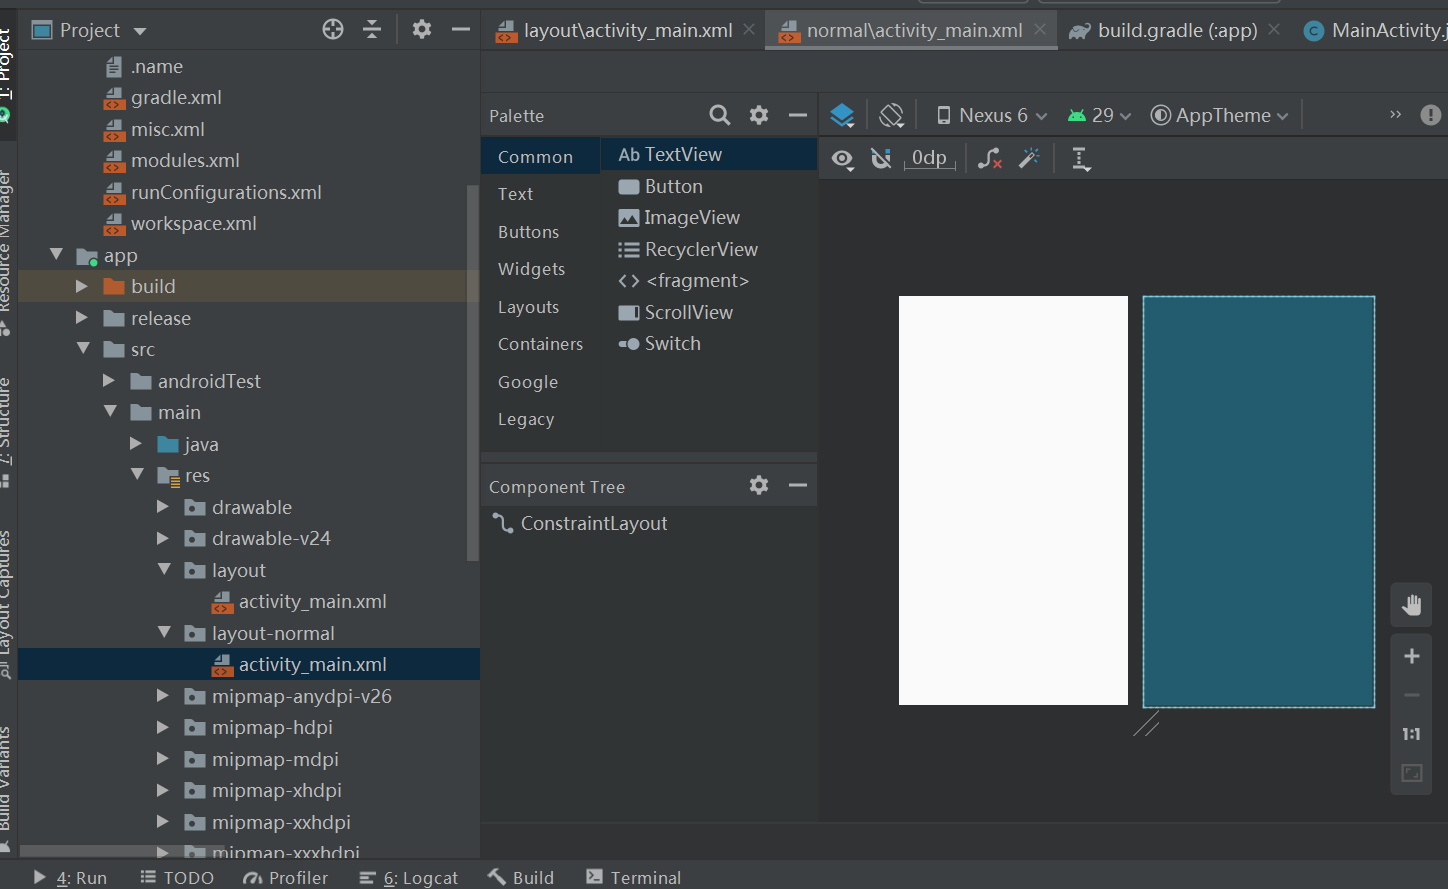Expand the java folder
Viewport: 1448px width, 889px height.
(136, 444)
